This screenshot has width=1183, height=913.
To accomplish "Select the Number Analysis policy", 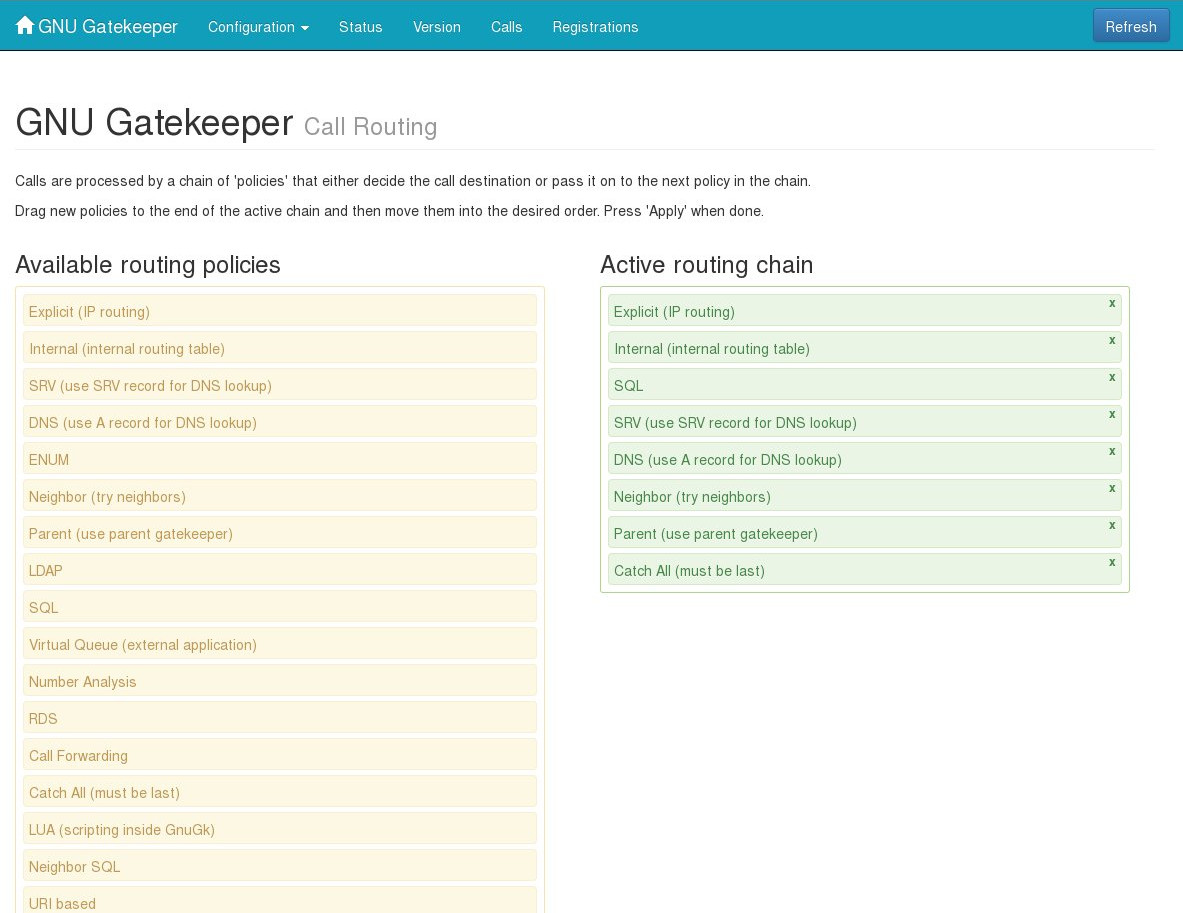I will (280, 681).
